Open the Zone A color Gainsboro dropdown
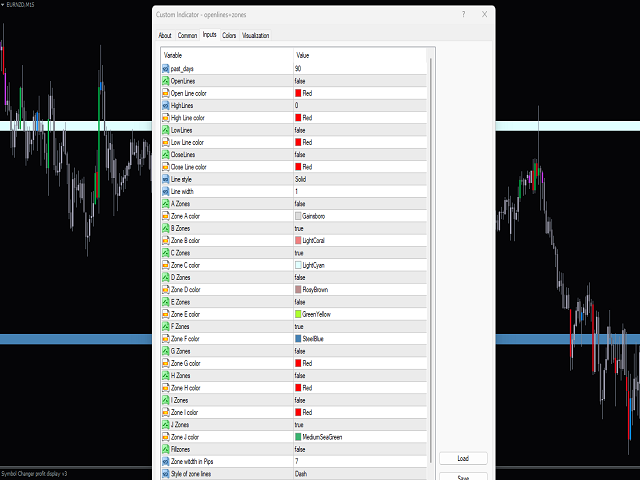This screenshot has width=640, height=480. coord(360,216)
